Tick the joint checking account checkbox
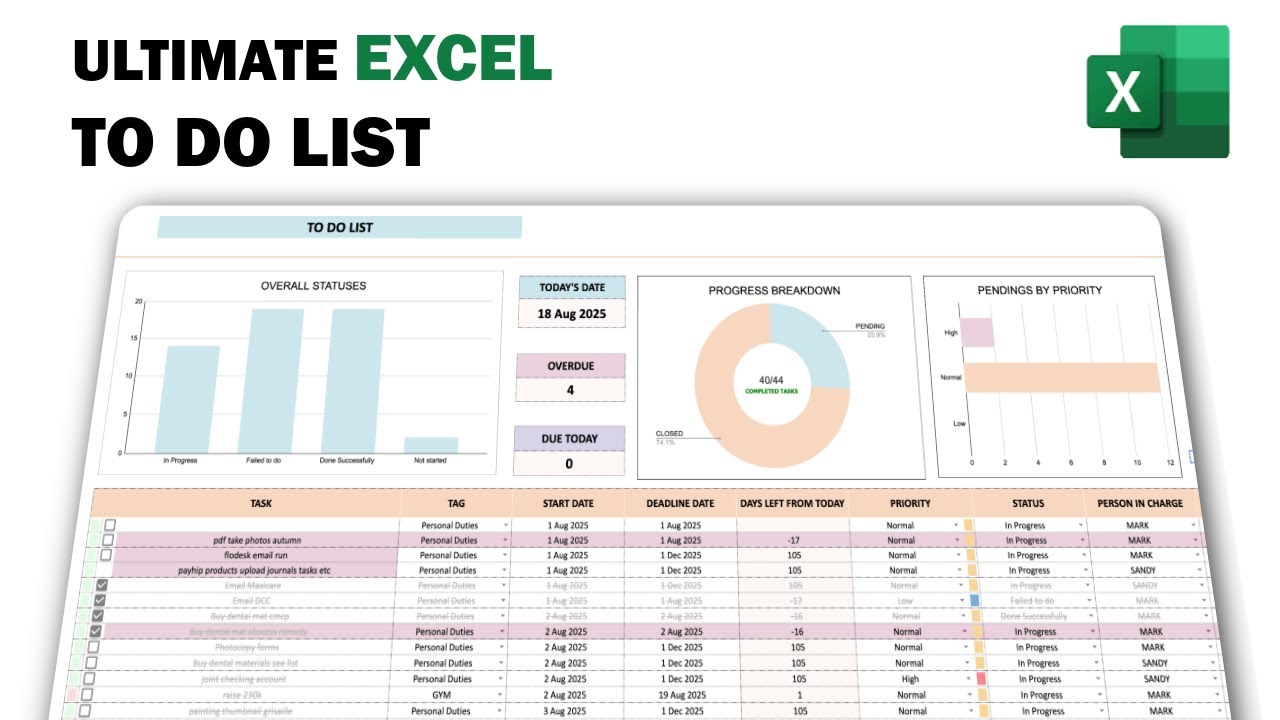The width and height of the screenshot is (1280, 720). click(x=89, y=678)
